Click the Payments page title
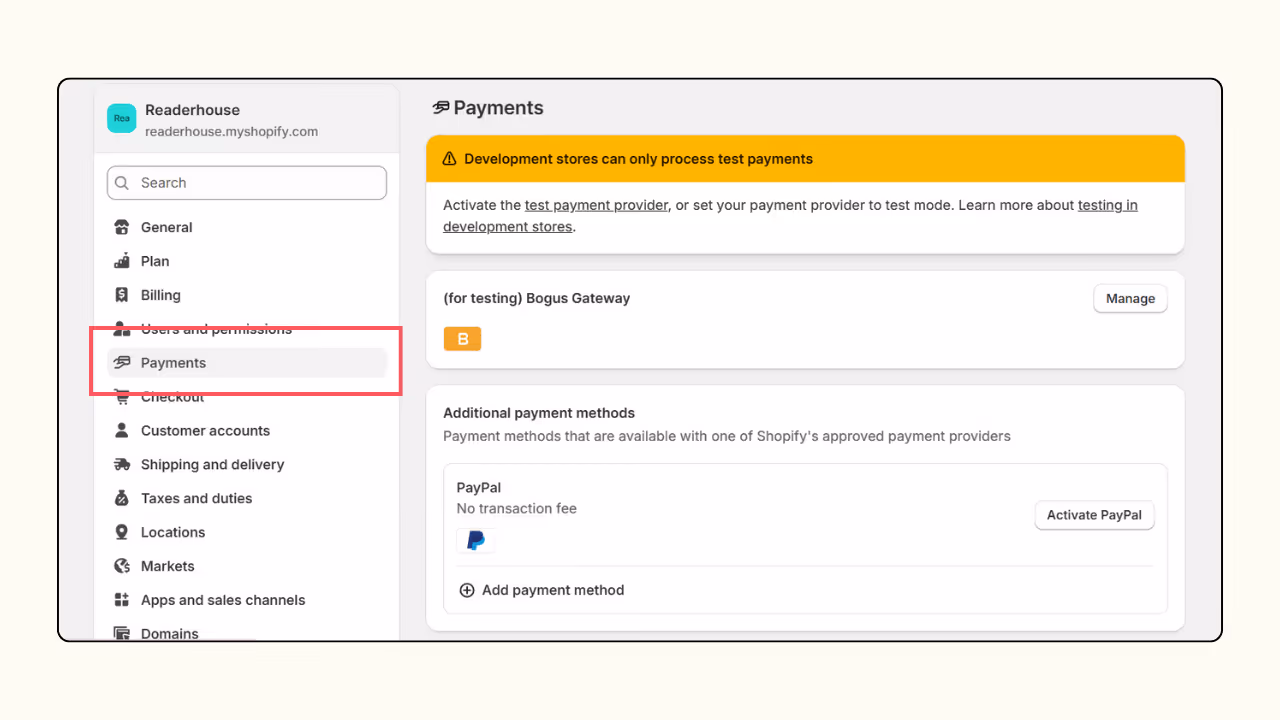1280x720 pixels. point(499,108)
